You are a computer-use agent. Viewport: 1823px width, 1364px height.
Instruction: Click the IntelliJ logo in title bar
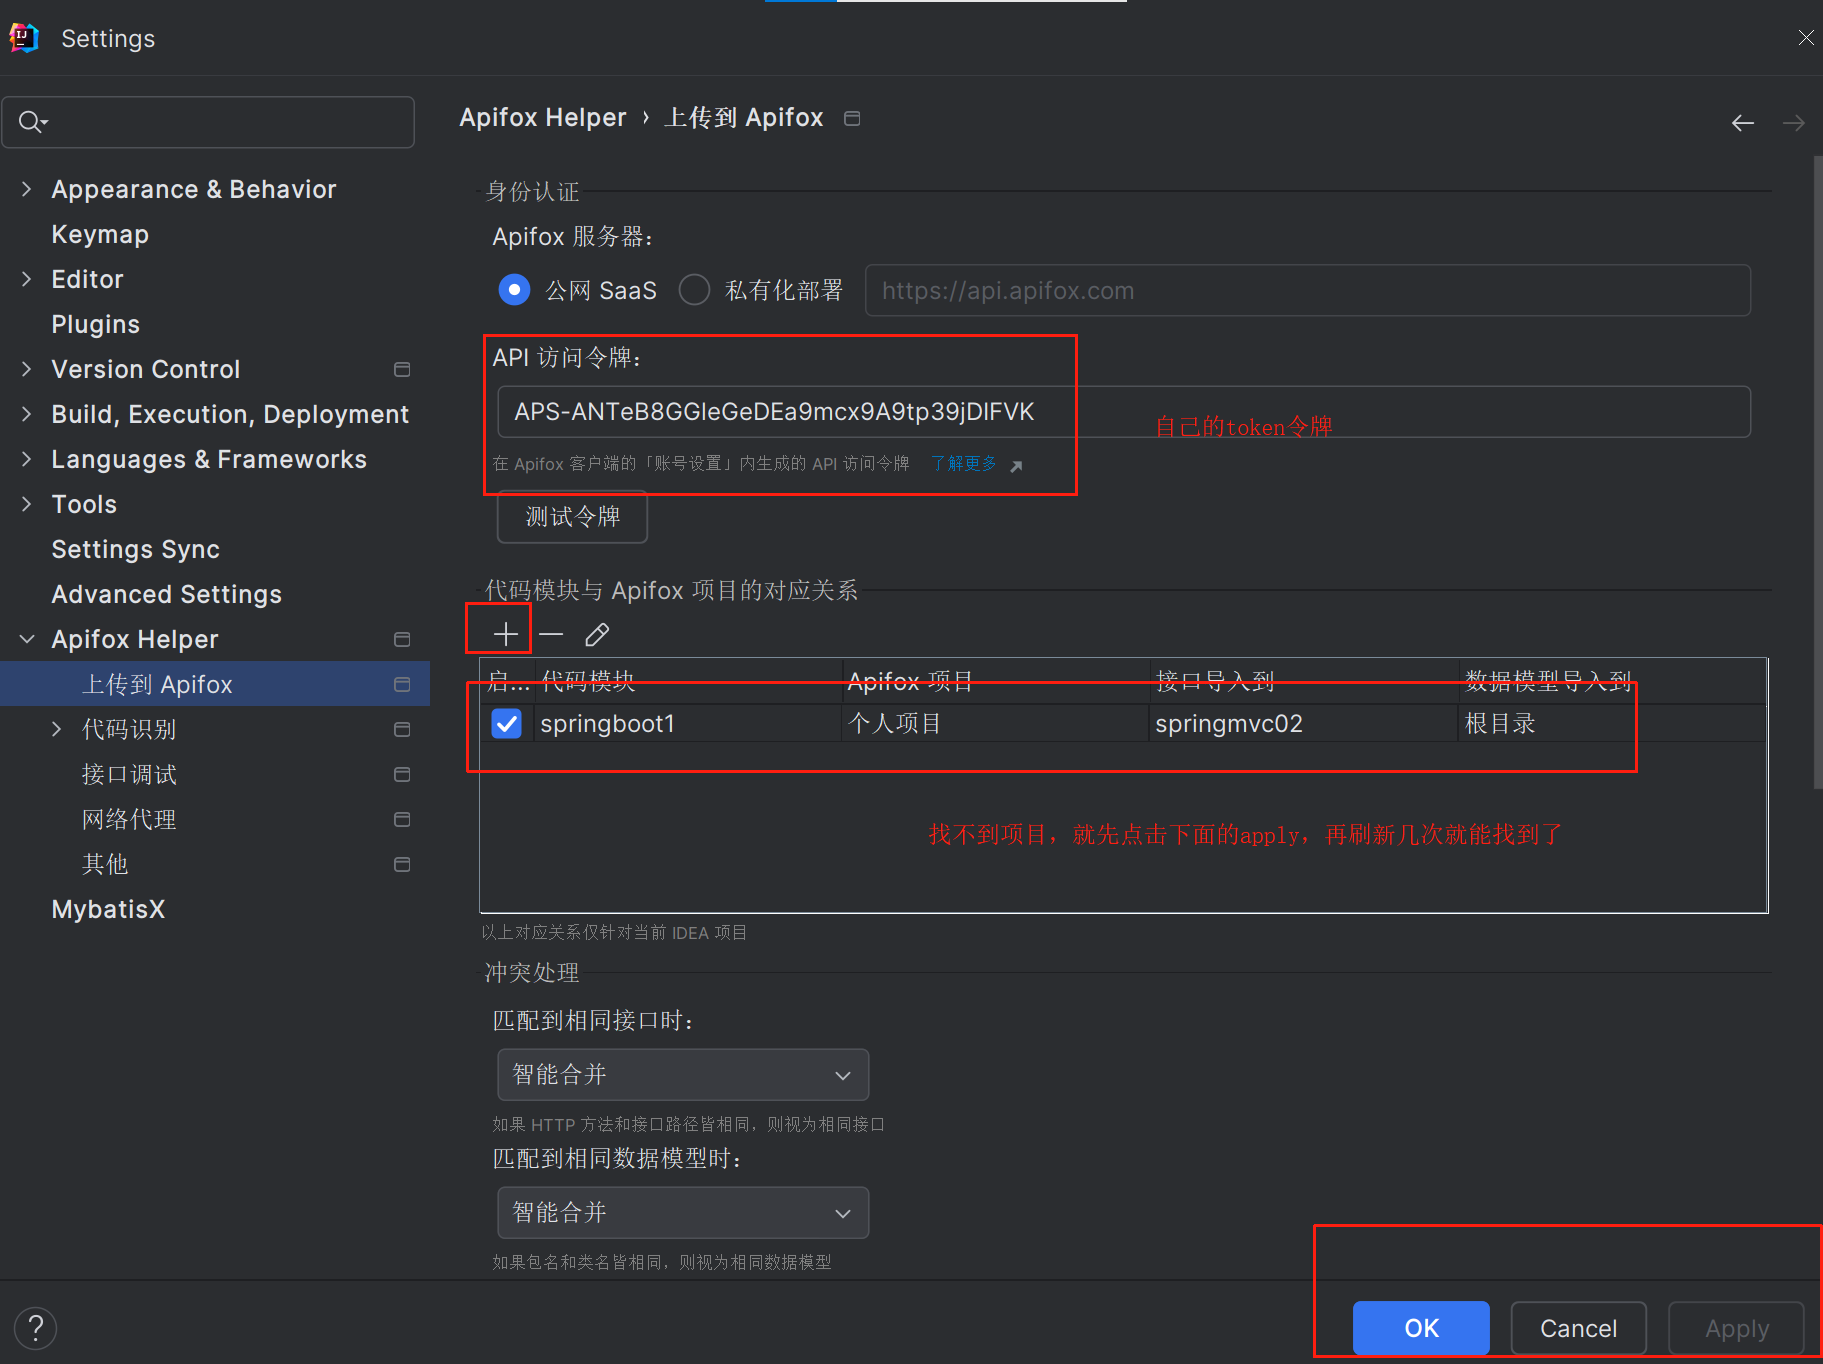[x=24, y=38]
